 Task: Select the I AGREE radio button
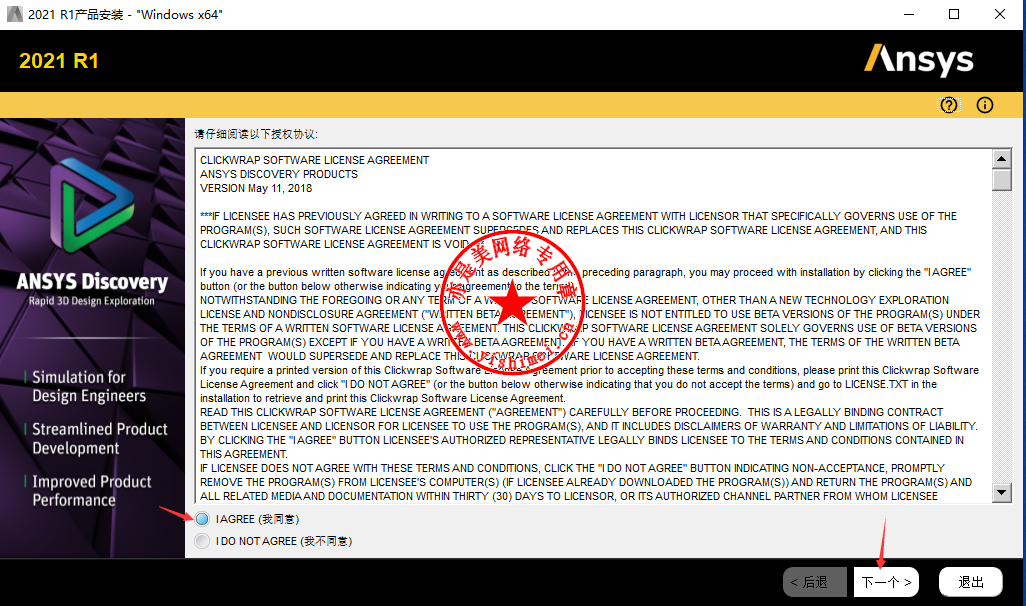tap(202, 519)
